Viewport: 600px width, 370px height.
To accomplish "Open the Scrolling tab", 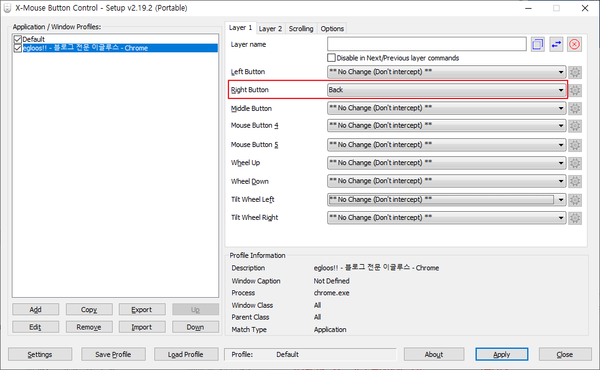I will point(301,29).
